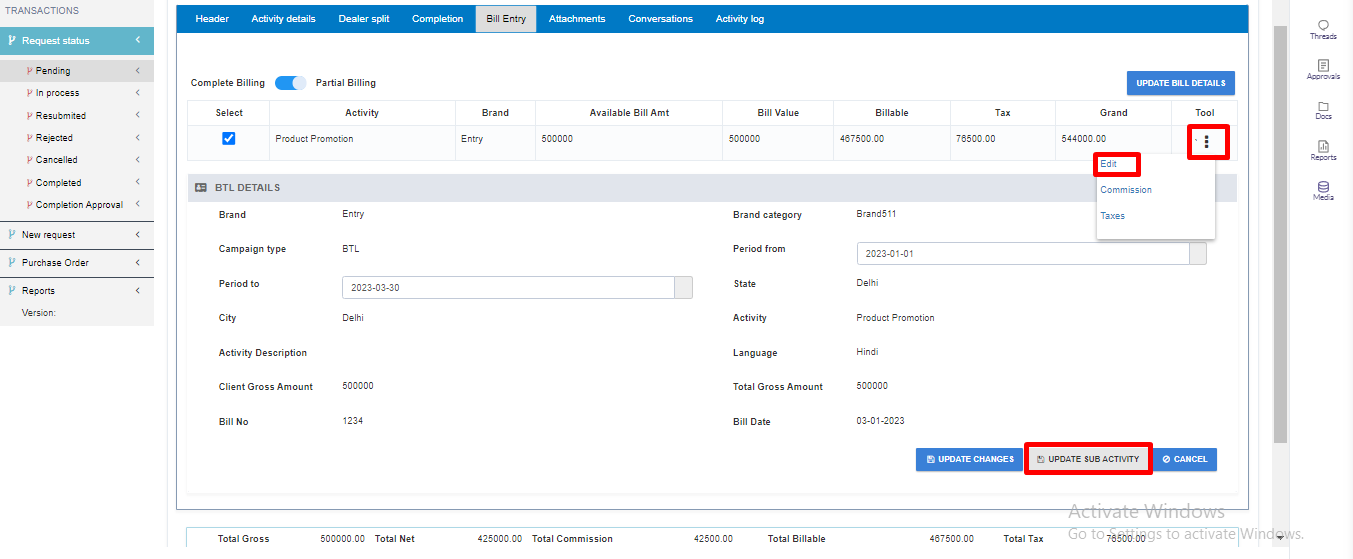Screen dimensions: 1353x559
Task: Open the Period to calendar picker button
Action: tap(684, 288)
